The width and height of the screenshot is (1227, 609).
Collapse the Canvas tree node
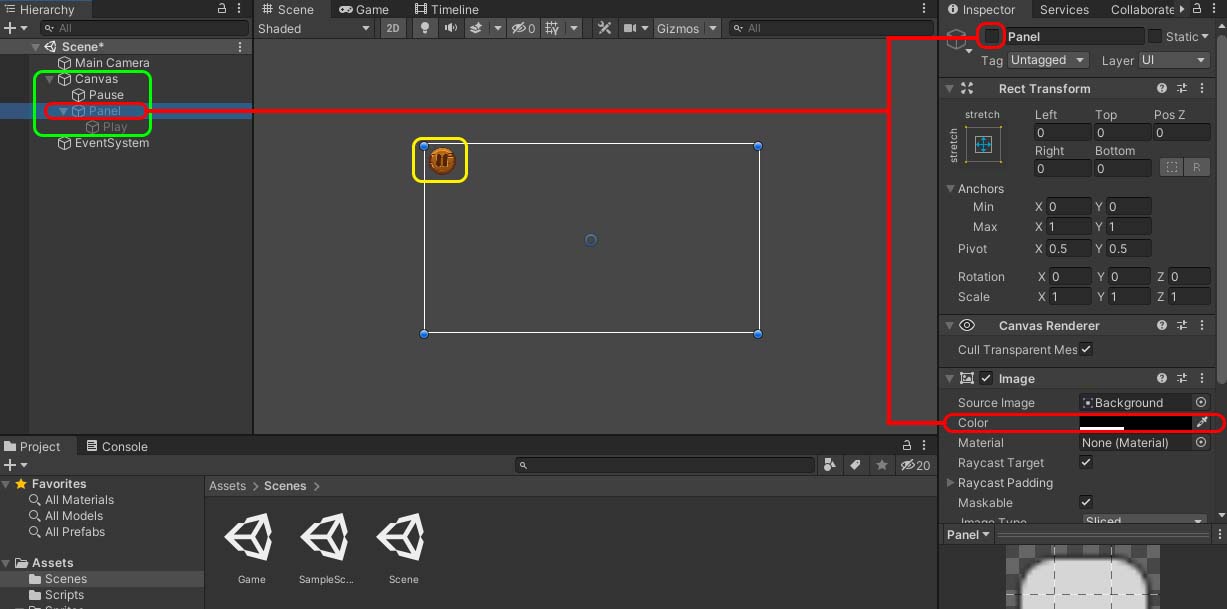(x=49, y=79)
